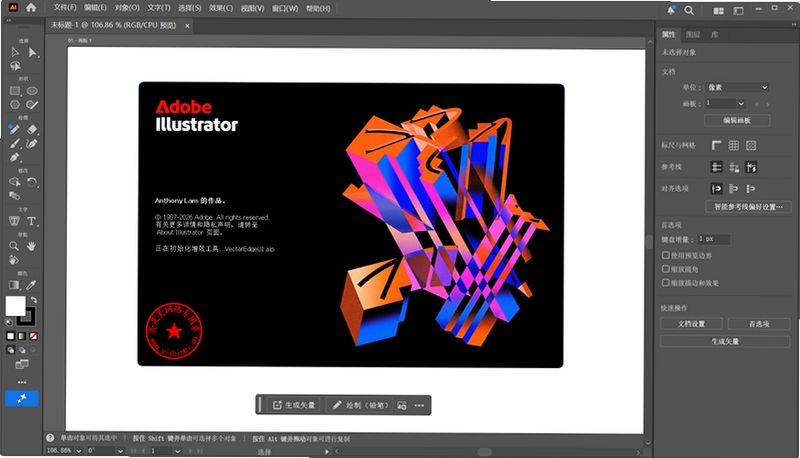
Task: Click the 智能参考线偏好设置 button
Action: 748,207
